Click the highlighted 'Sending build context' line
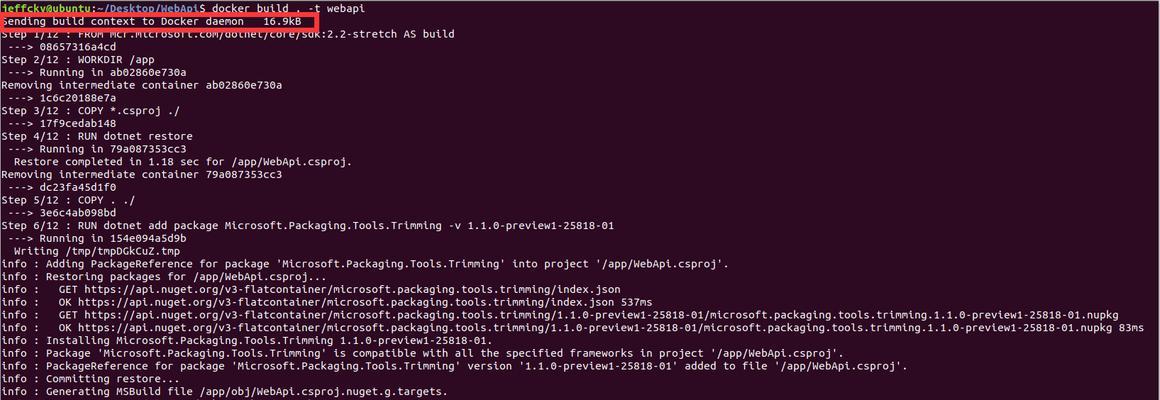1160x400 pixels. (152, 22)
